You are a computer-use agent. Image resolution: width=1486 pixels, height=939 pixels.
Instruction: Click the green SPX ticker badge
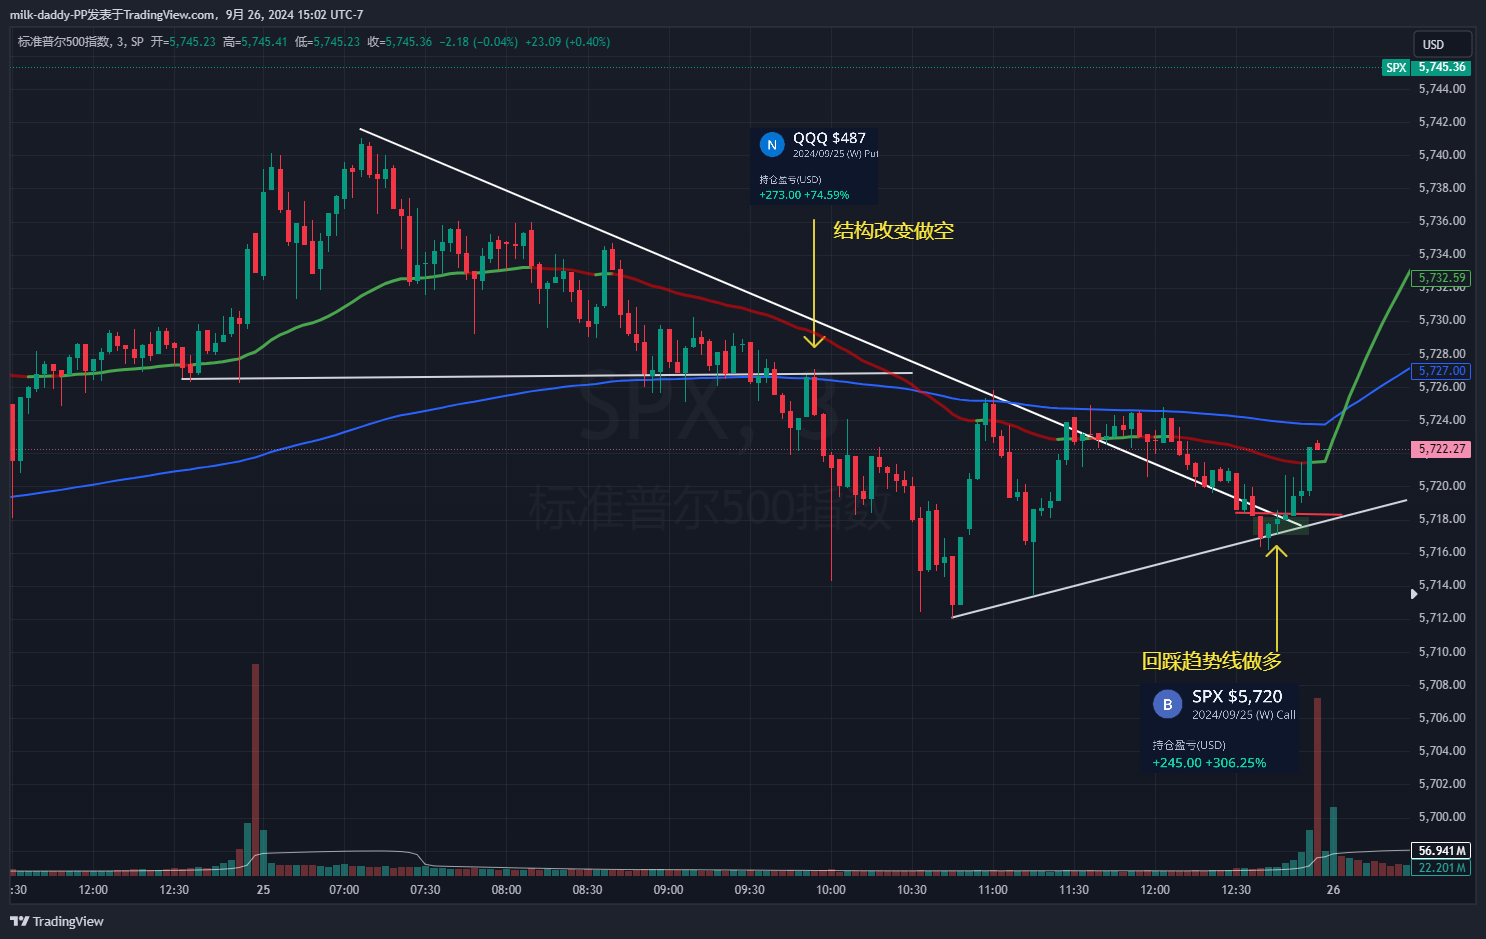pos(1396,68)
